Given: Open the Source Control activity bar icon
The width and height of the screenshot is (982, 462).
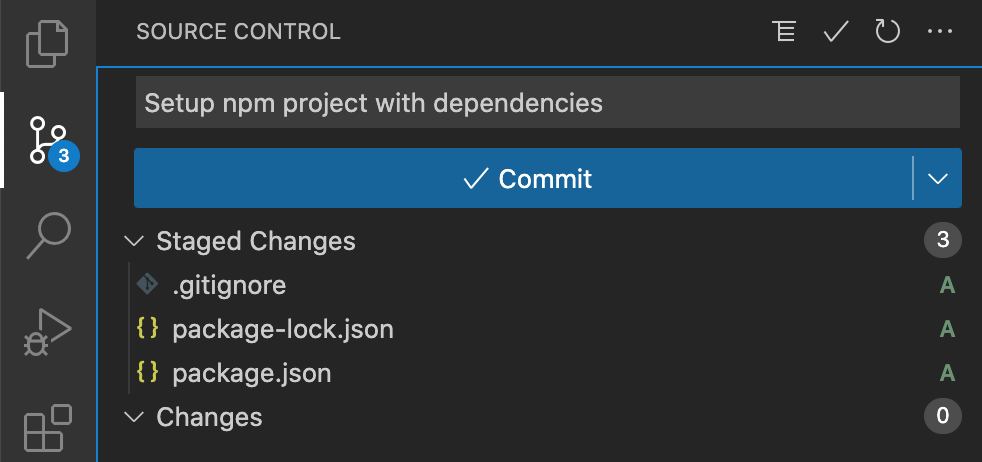Looking at the screenshot, I should pos(50,140).
